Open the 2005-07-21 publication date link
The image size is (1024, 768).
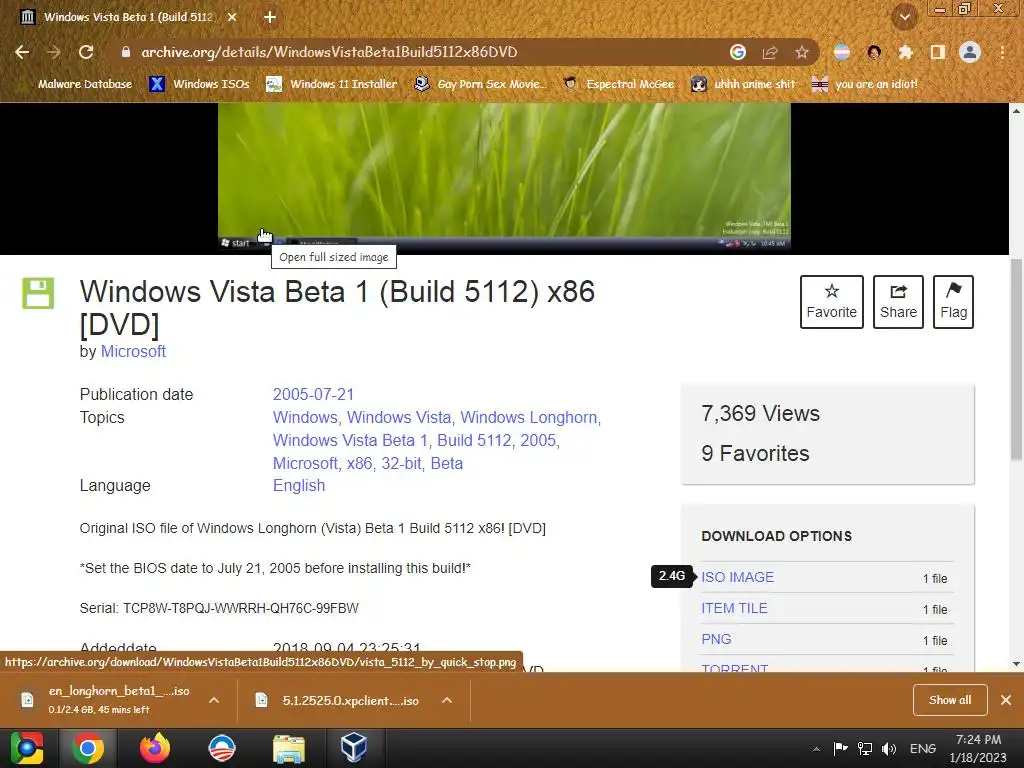click(313, 394)
